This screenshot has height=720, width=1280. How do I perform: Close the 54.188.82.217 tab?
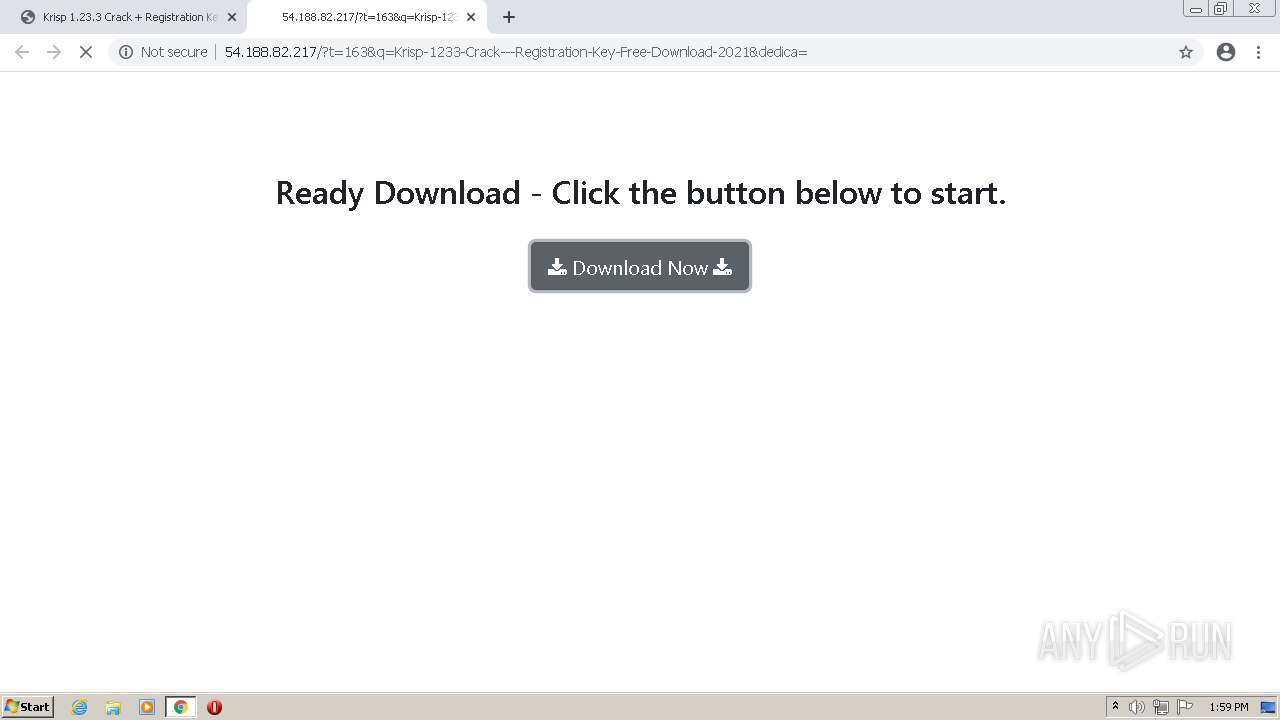point(471,17)
